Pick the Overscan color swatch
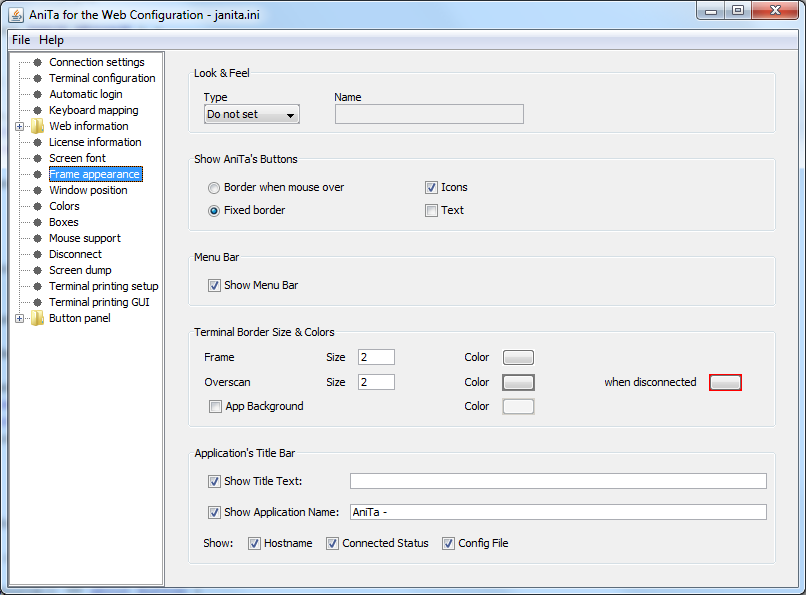Screen dimensions: 806x595 point(518,382)
